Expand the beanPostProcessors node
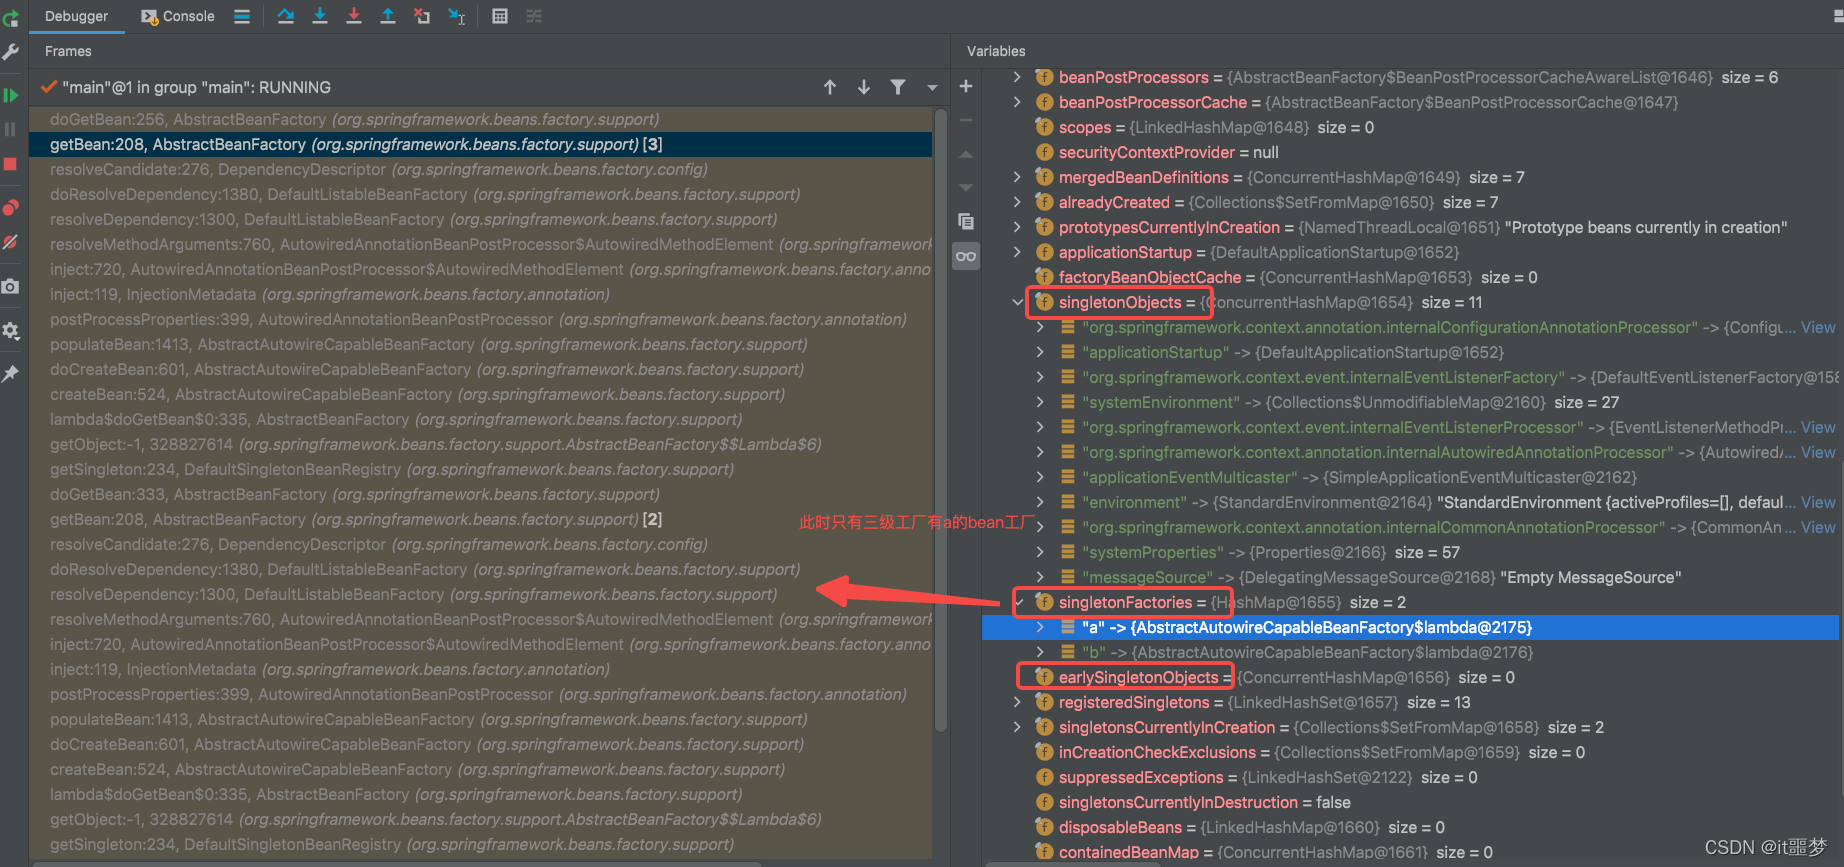This screenshot has width=1844, height=867. tap(1018, 77)
